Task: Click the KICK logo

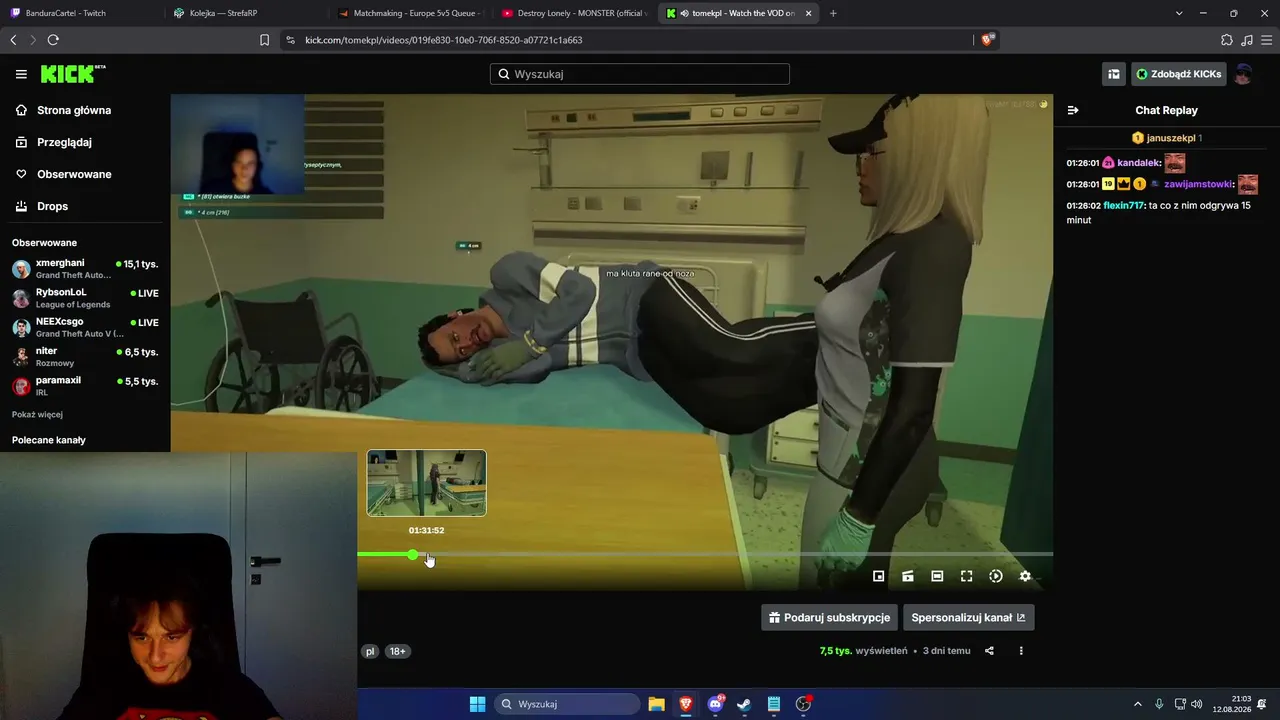Action: (73, 74)
